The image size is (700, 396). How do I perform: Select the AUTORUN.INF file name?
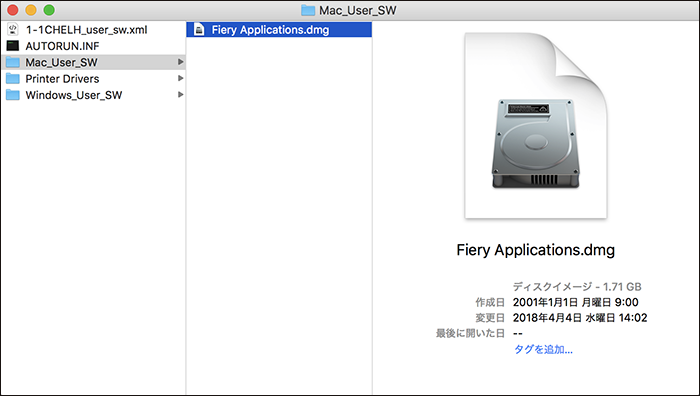click(x=62, y=46)
